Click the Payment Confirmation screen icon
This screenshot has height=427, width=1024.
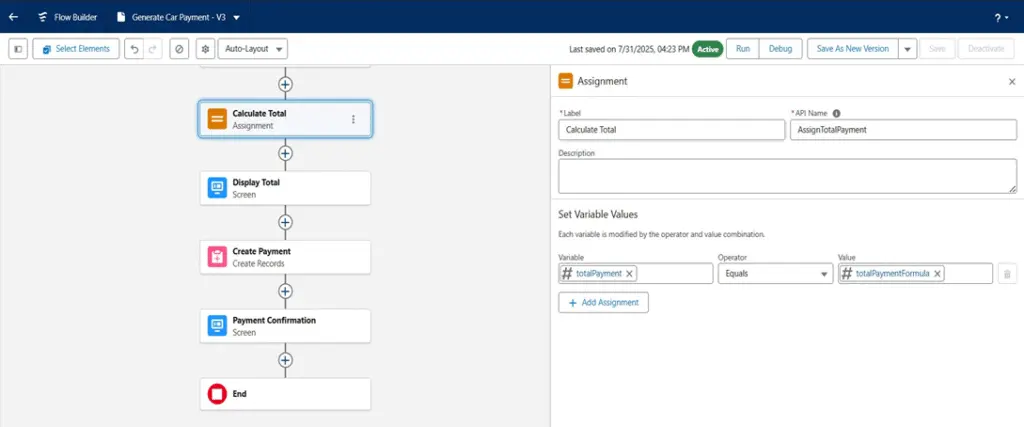coord(217,326)
